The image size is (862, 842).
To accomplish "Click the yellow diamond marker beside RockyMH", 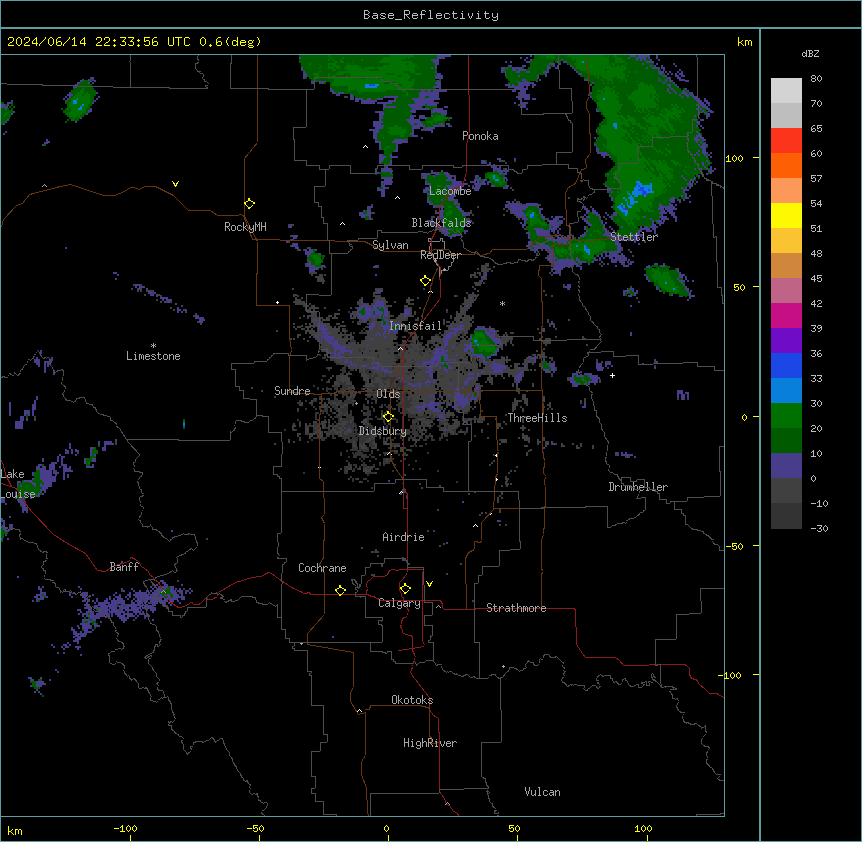I will tap(249, 203).
